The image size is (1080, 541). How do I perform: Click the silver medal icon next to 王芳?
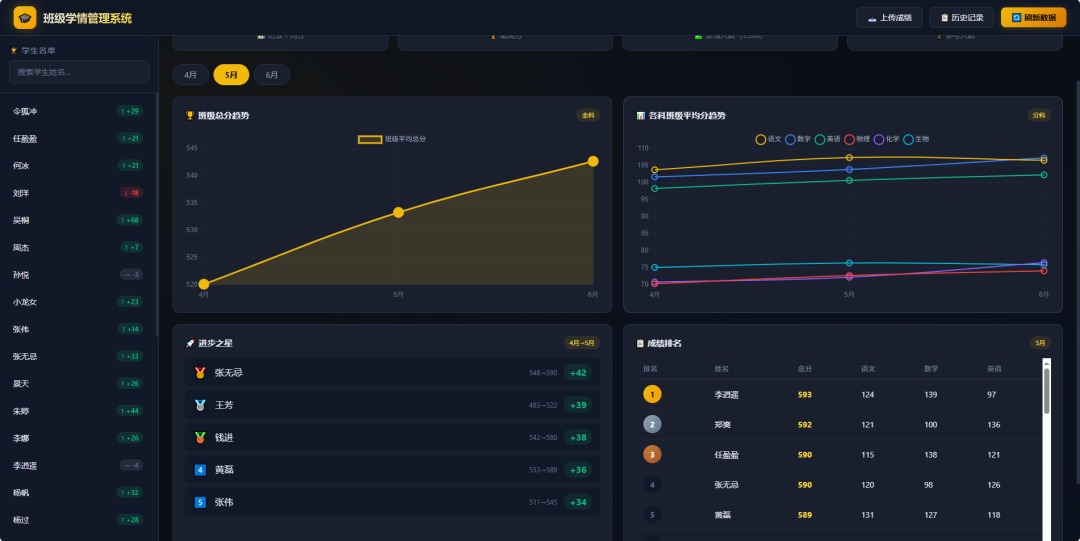200,405
